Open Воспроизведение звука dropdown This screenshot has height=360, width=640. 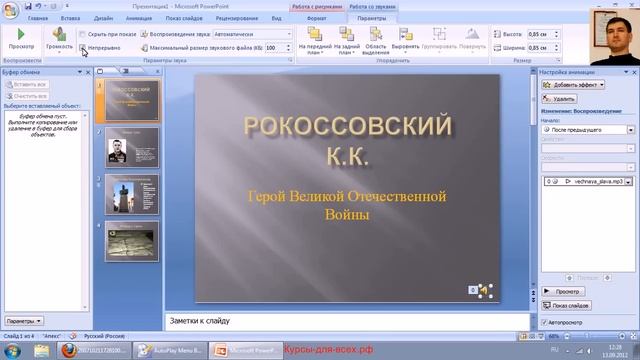click(x=289, y=34)
